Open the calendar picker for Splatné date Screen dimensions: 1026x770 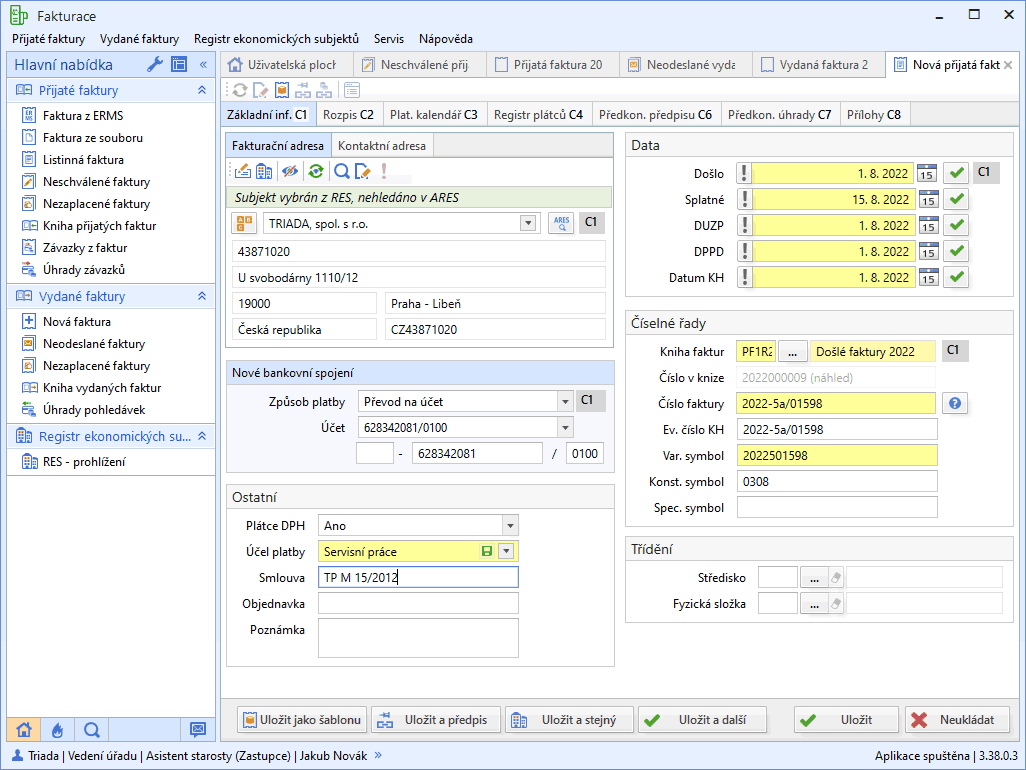click(x=927, y=199)
